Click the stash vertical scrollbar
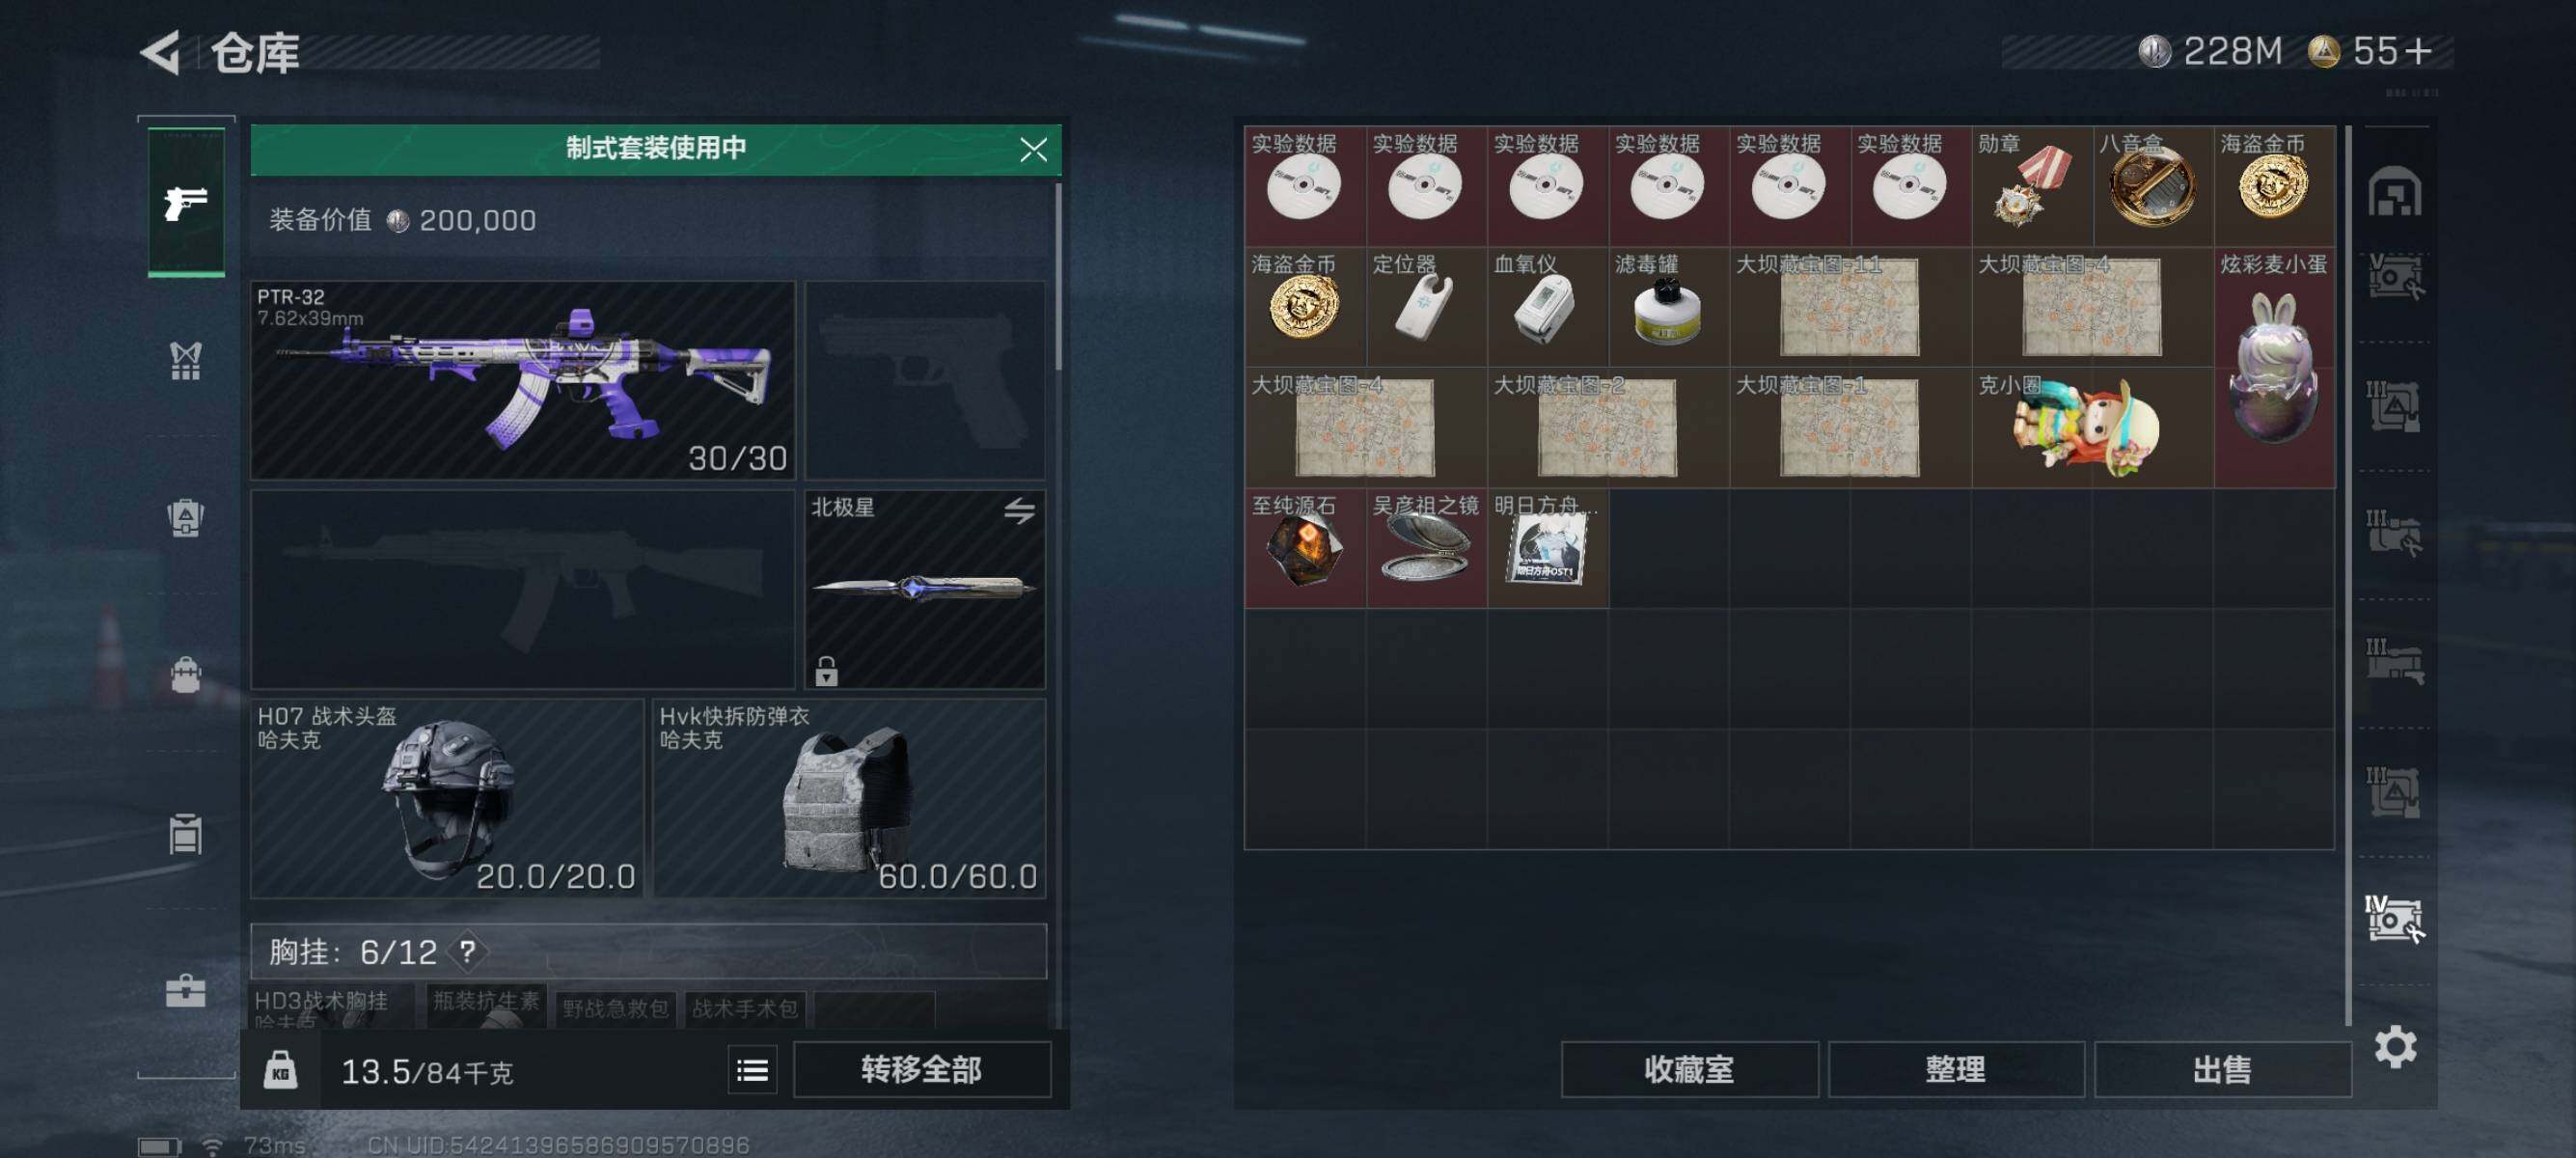Image resolution: width=2576 pixels, height=1158 pixels. [x=2347, y=575]
